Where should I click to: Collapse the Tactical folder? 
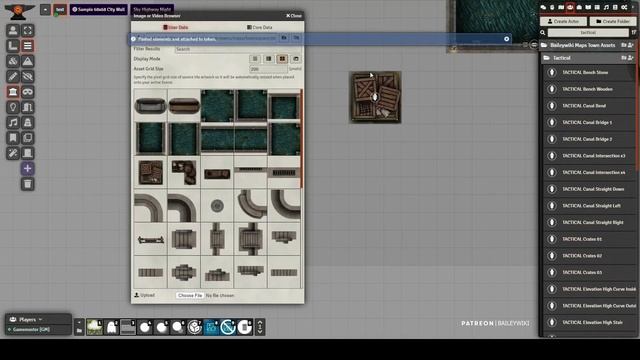coord(588,58)
